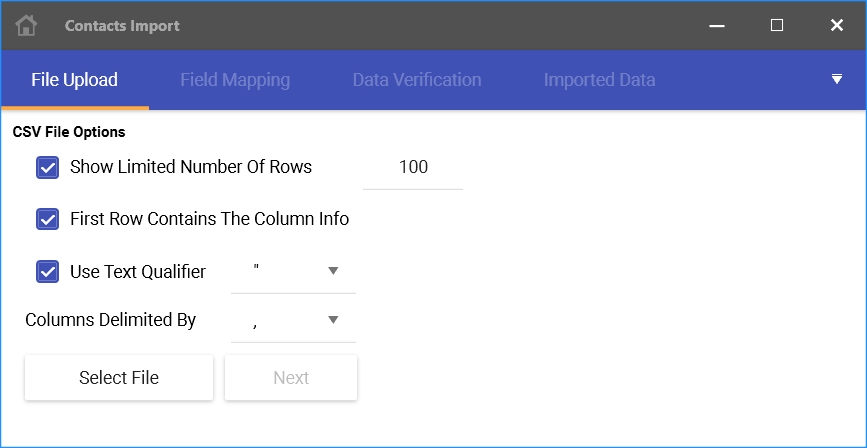
Task: Minimize the Contacts Import window
Action: [717, 25]
